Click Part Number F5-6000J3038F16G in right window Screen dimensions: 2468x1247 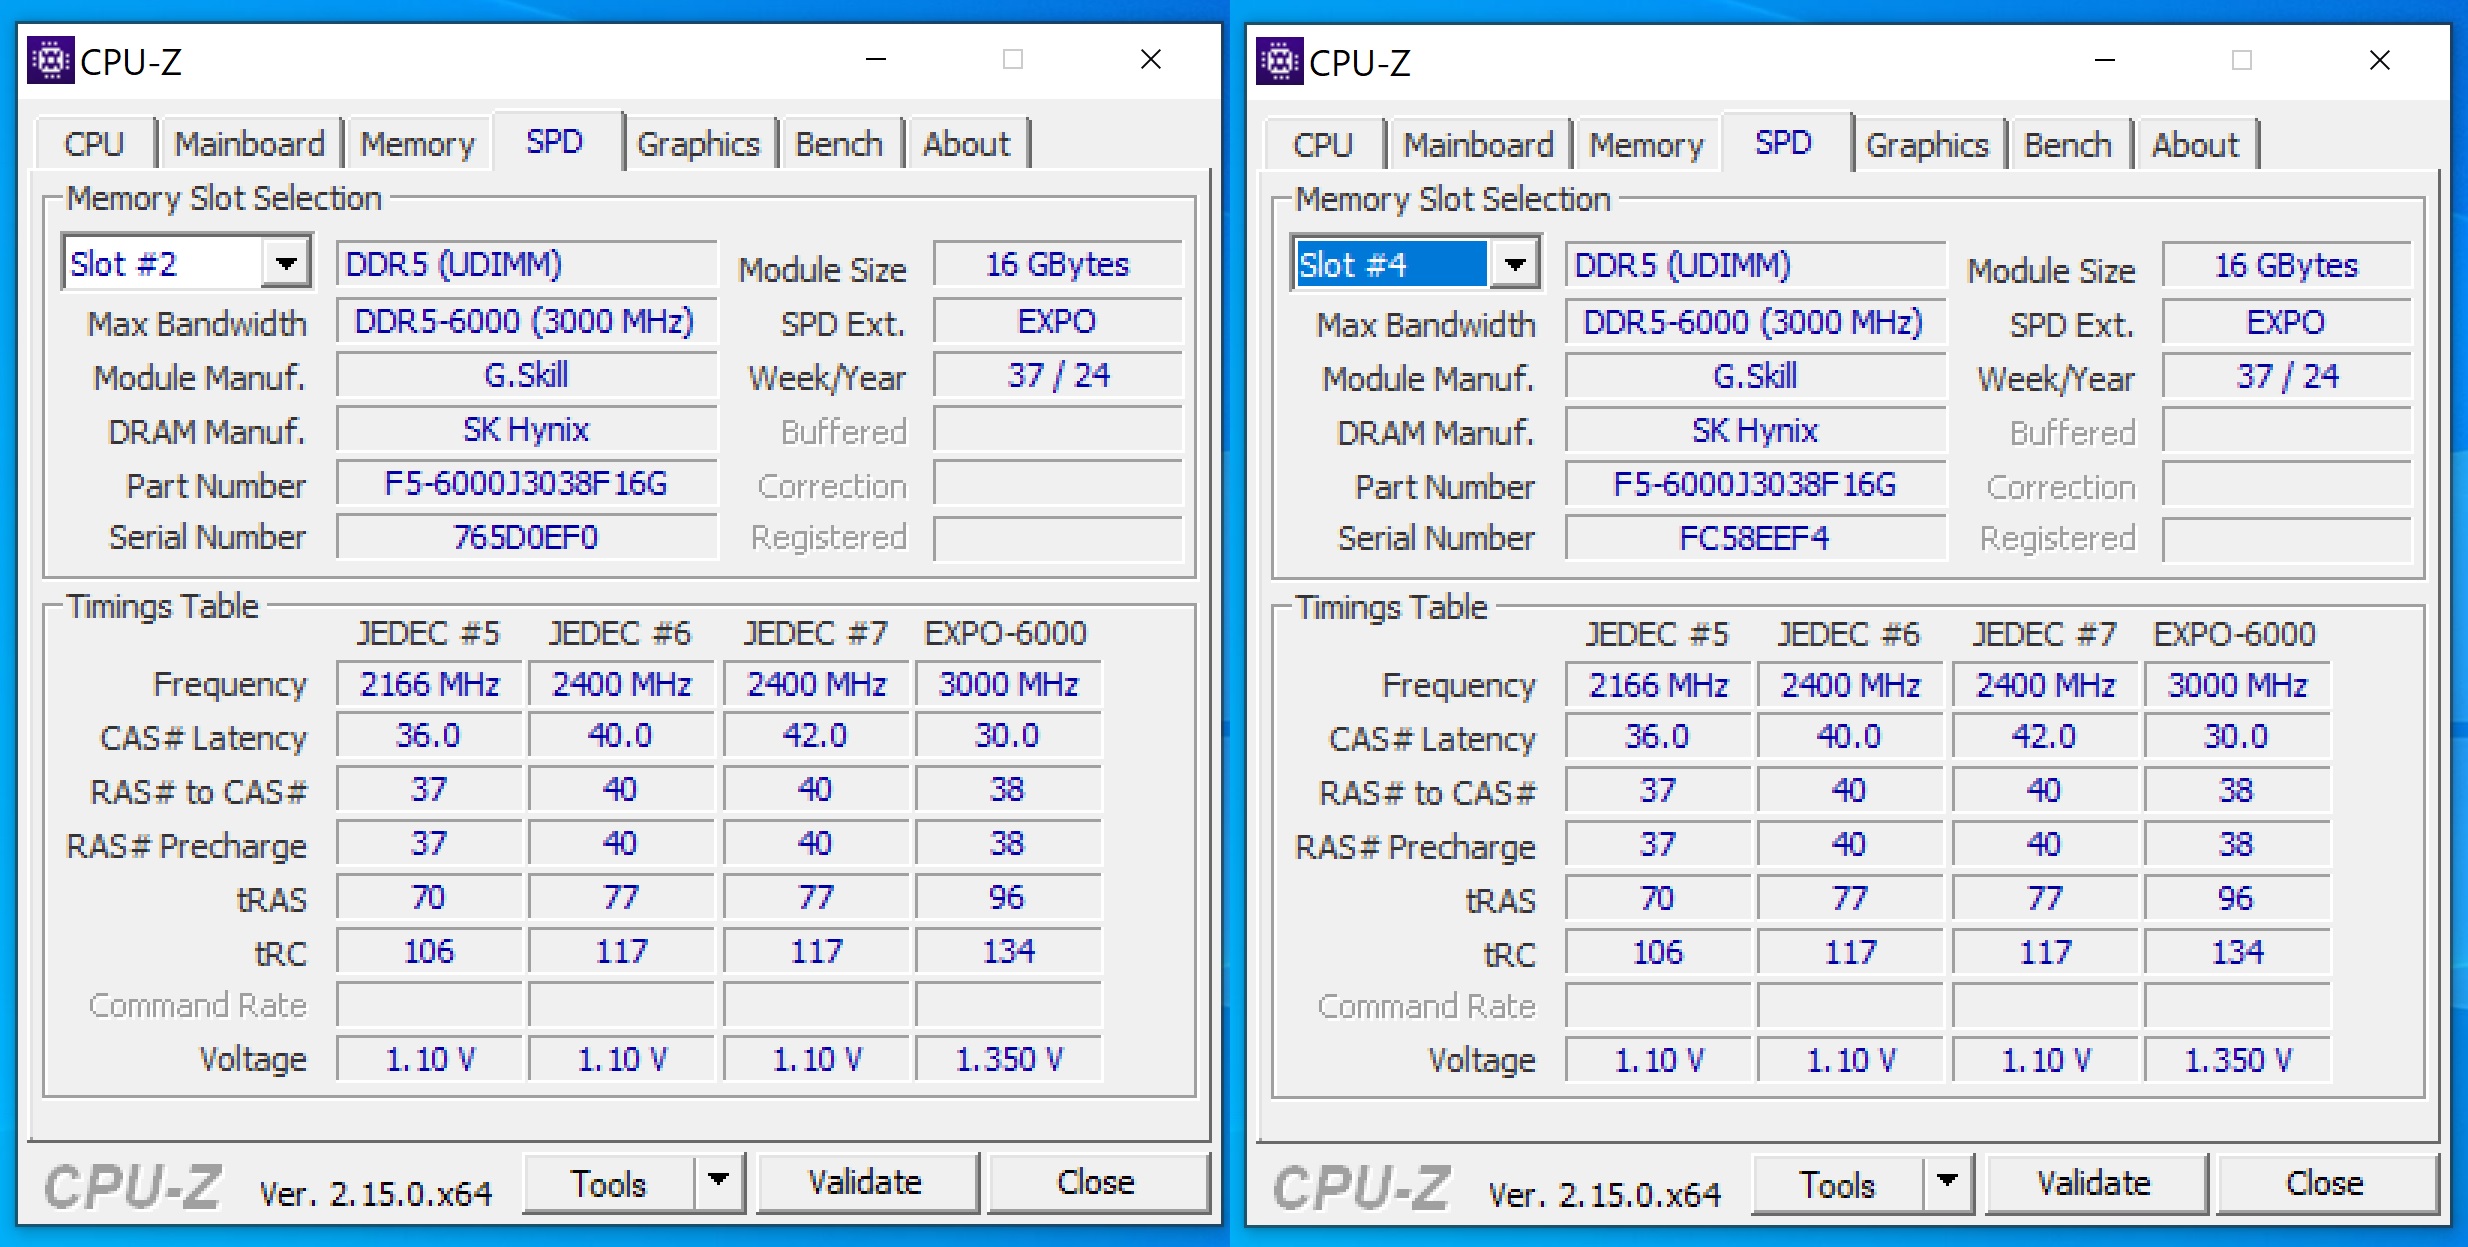click(x=1756, y=485)
